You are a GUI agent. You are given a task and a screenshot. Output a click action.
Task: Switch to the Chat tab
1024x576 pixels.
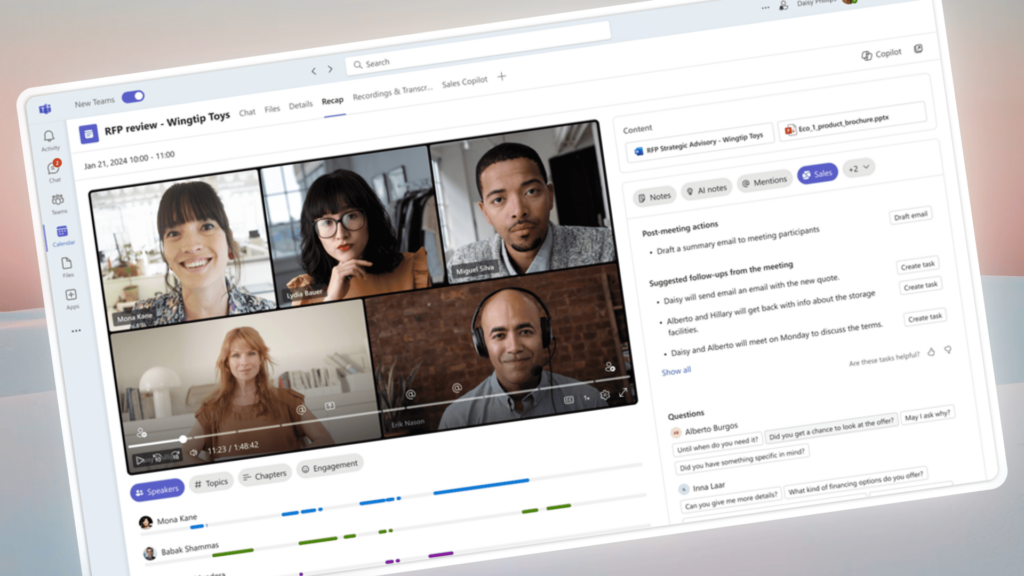click(x=247, y=112)
